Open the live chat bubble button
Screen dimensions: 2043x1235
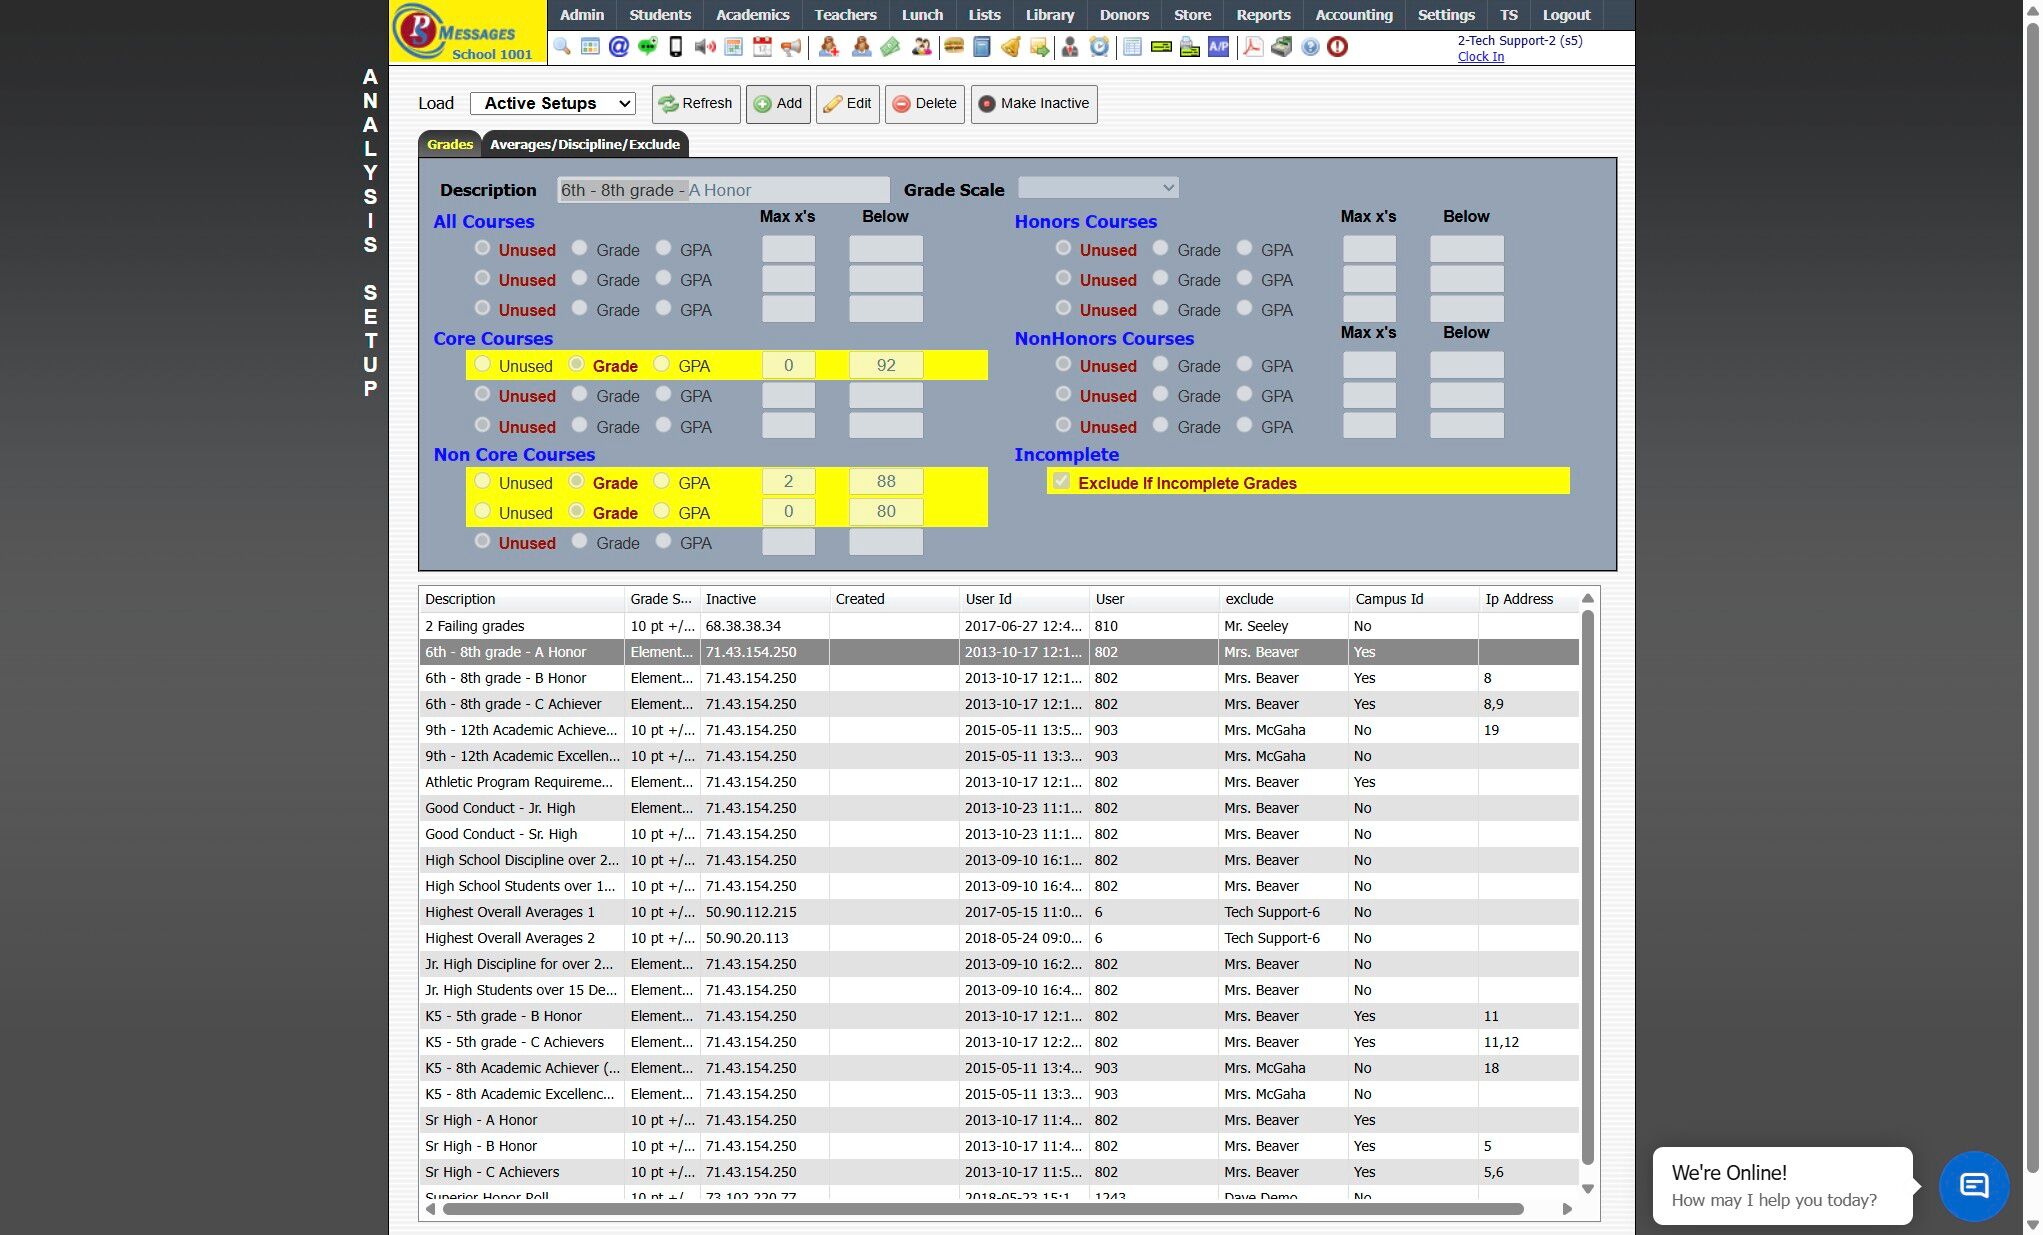1973,1186
